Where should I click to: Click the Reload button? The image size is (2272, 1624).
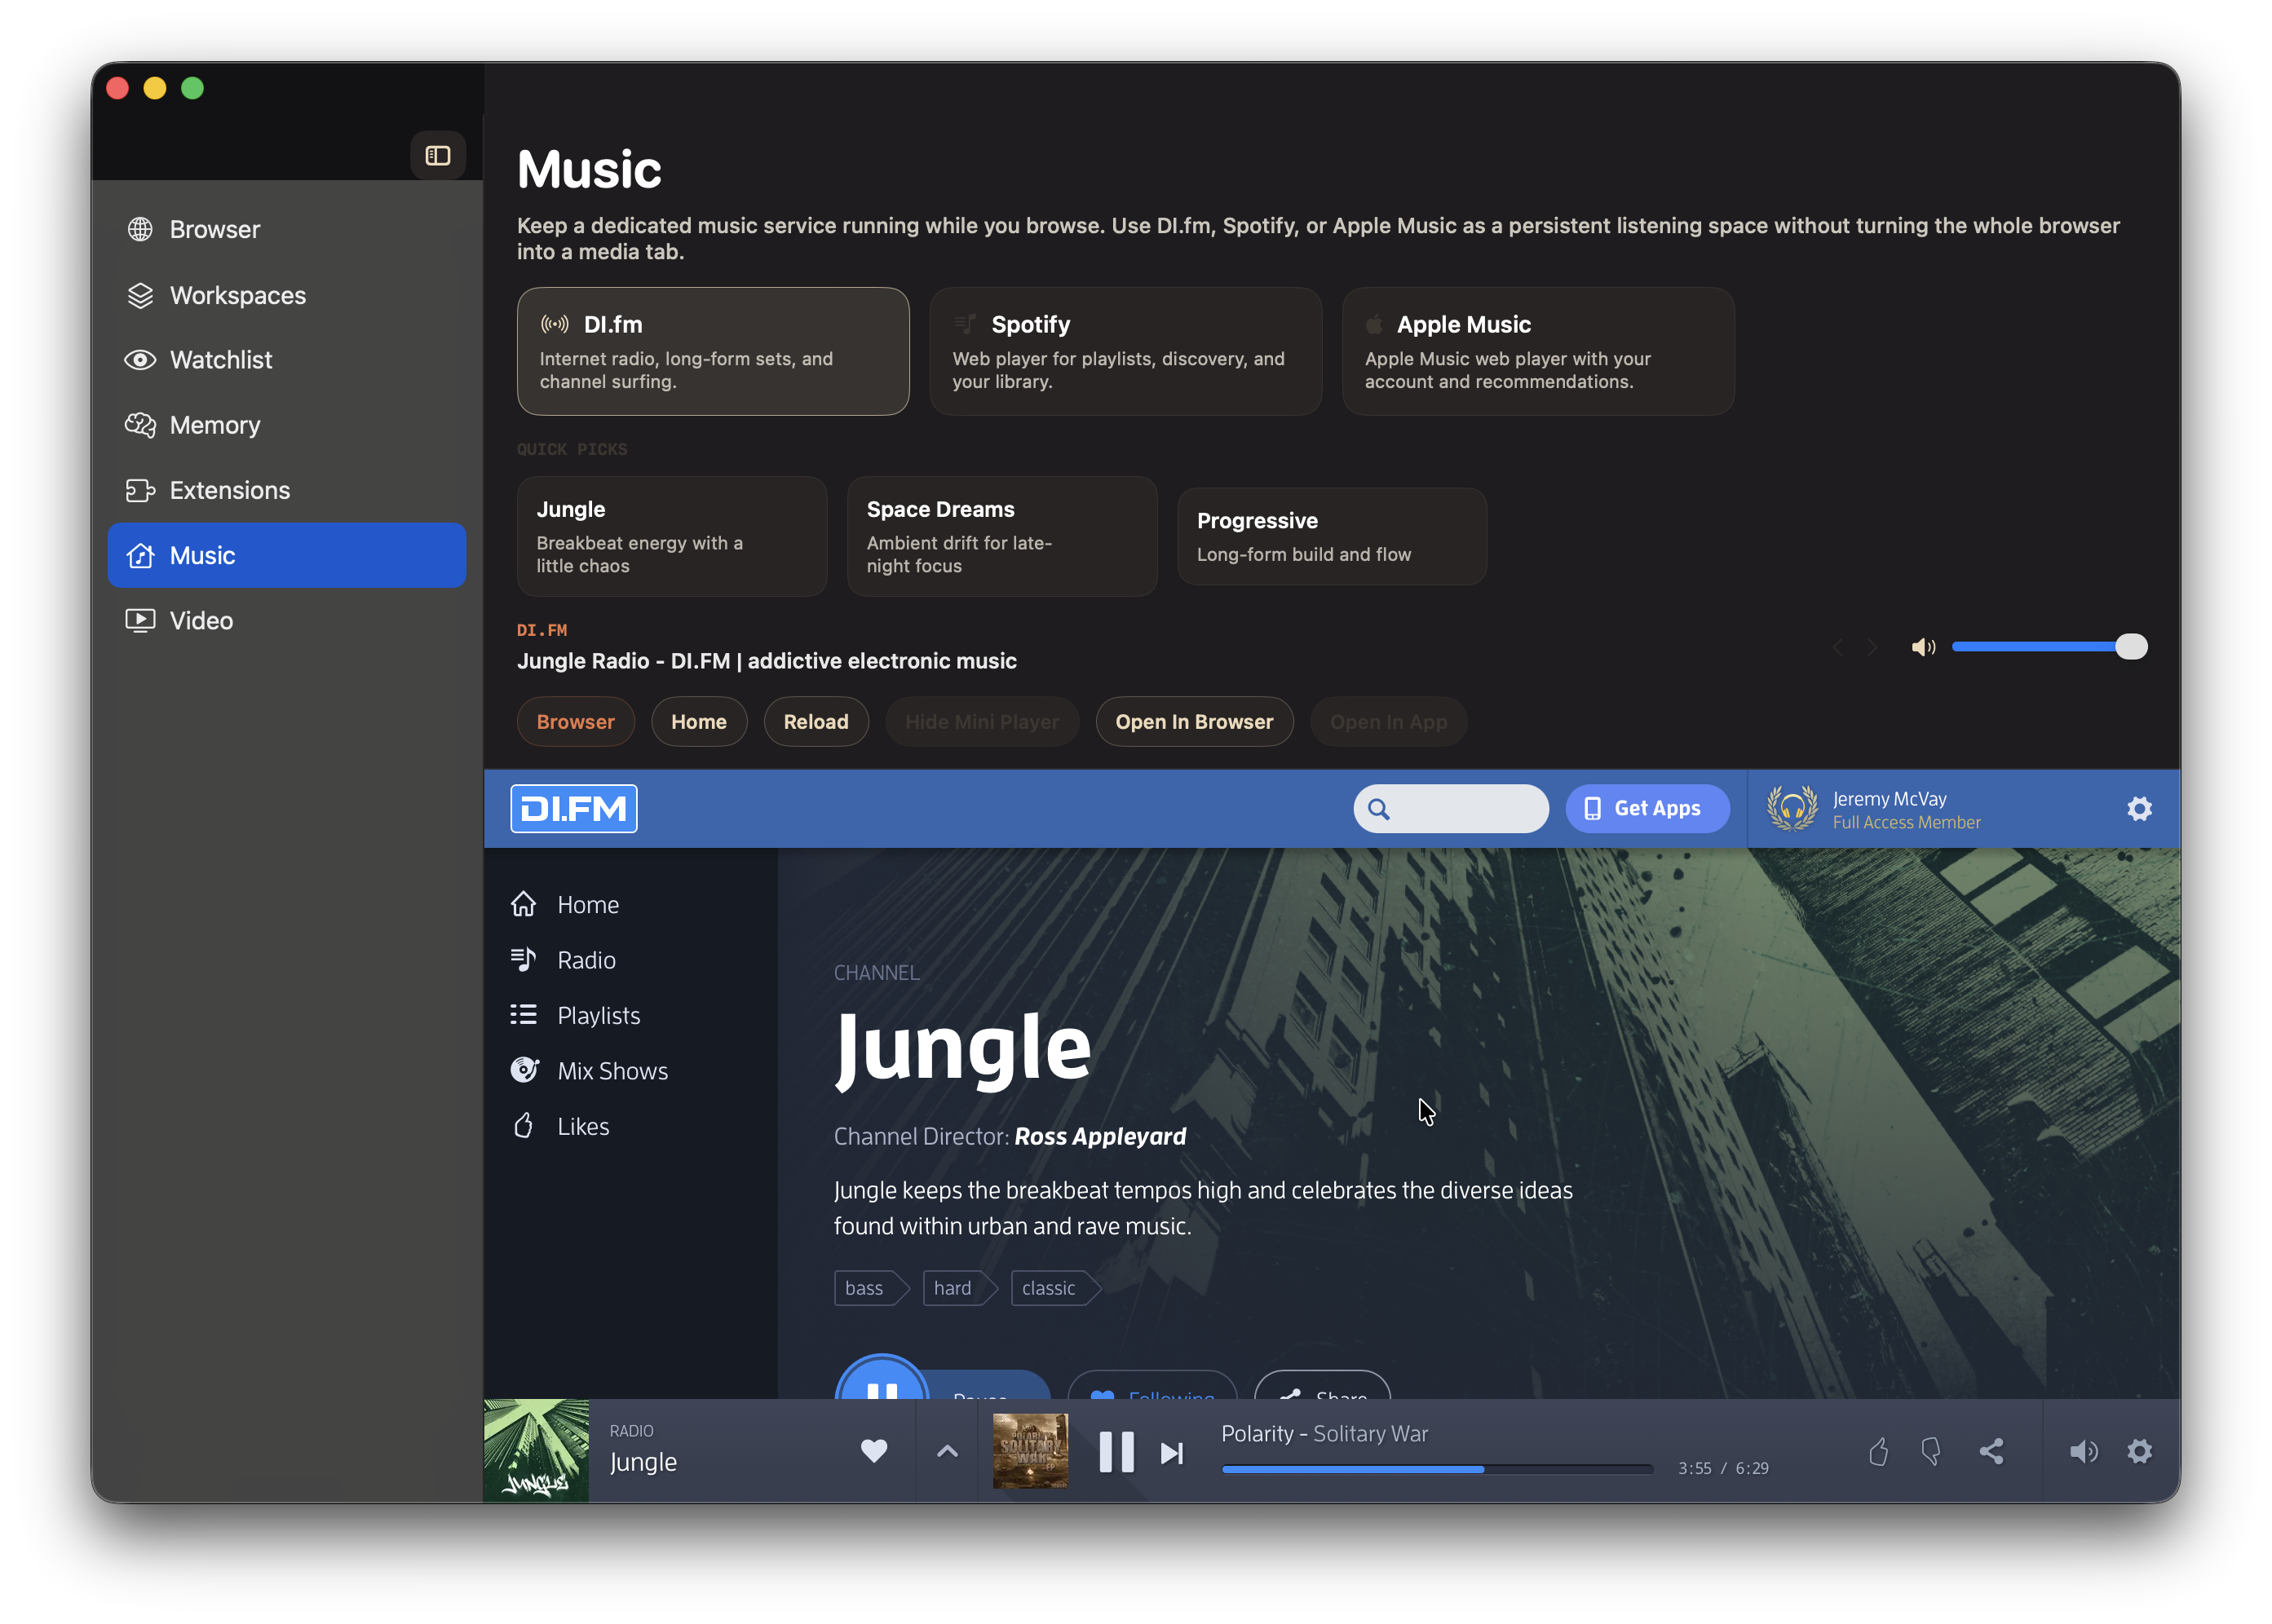click(816, 722)
